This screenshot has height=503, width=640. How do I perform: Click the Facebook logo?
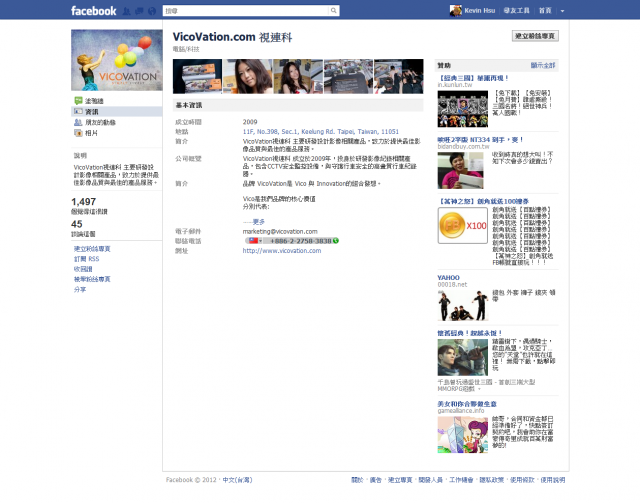[x=93, y=11]
